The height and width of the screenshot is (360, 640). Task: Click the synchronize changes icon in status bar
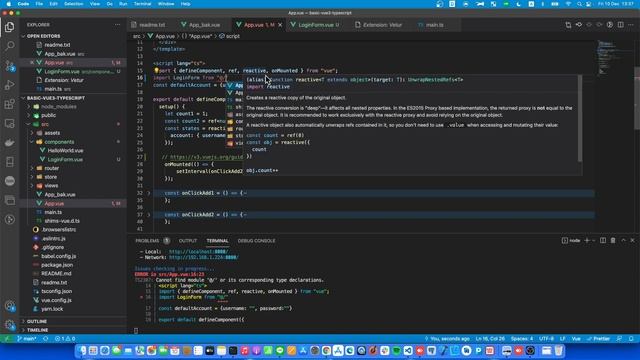click(x=46, y=339)
